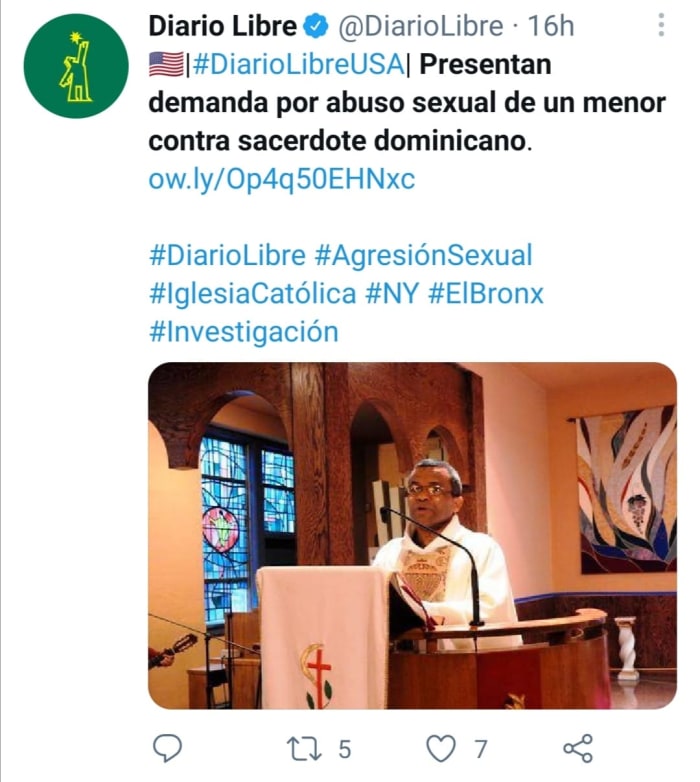Screen dimensions: 700x782
Task: Open the #IglesiaCatólica hashtag
Action: pos(253,294)
